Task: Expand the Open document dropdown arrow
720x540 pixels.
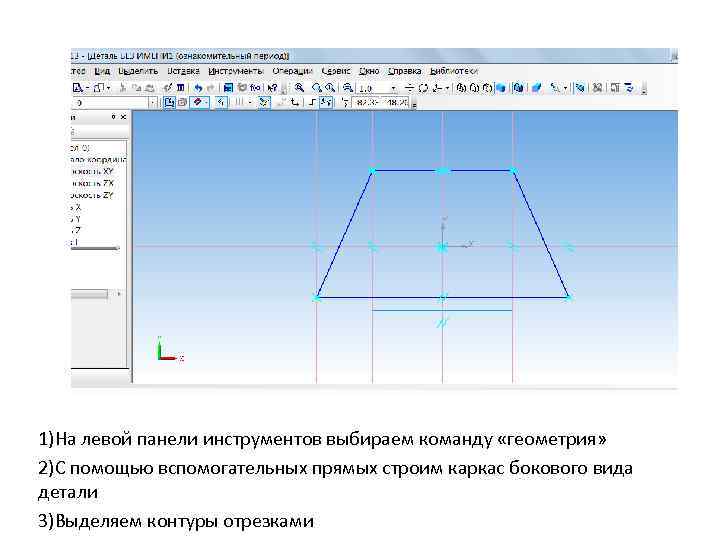Action: point(109,88)
